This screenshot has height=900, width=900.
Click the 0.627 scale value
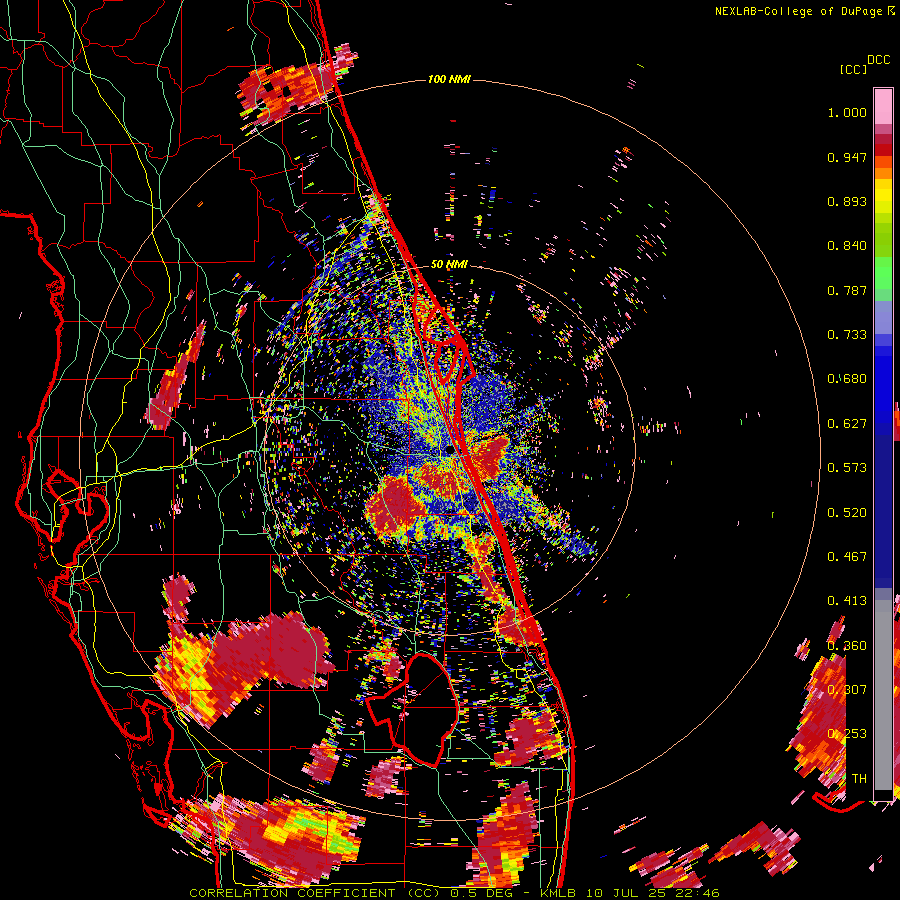click(847, 424)
